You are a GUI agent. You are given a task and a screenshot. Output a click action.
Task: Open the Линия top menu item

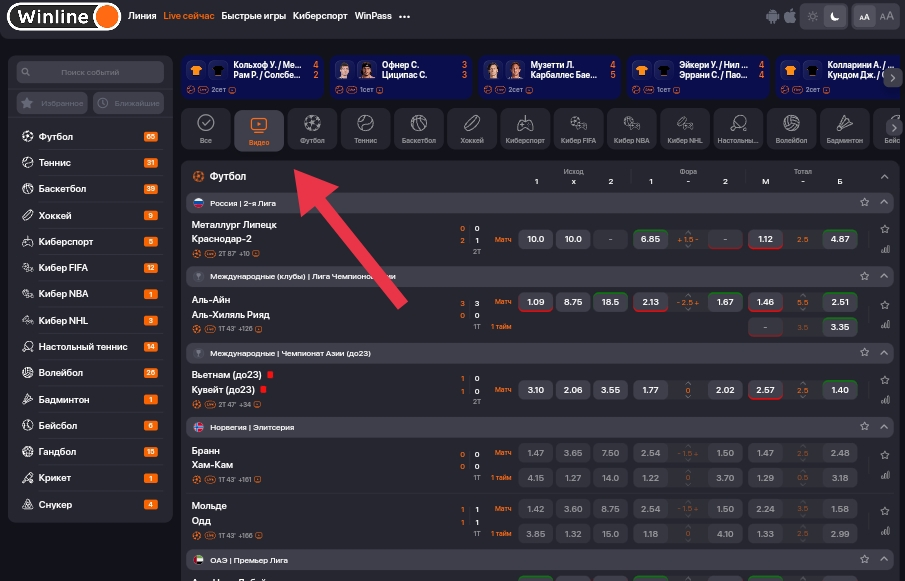[142, 16]
